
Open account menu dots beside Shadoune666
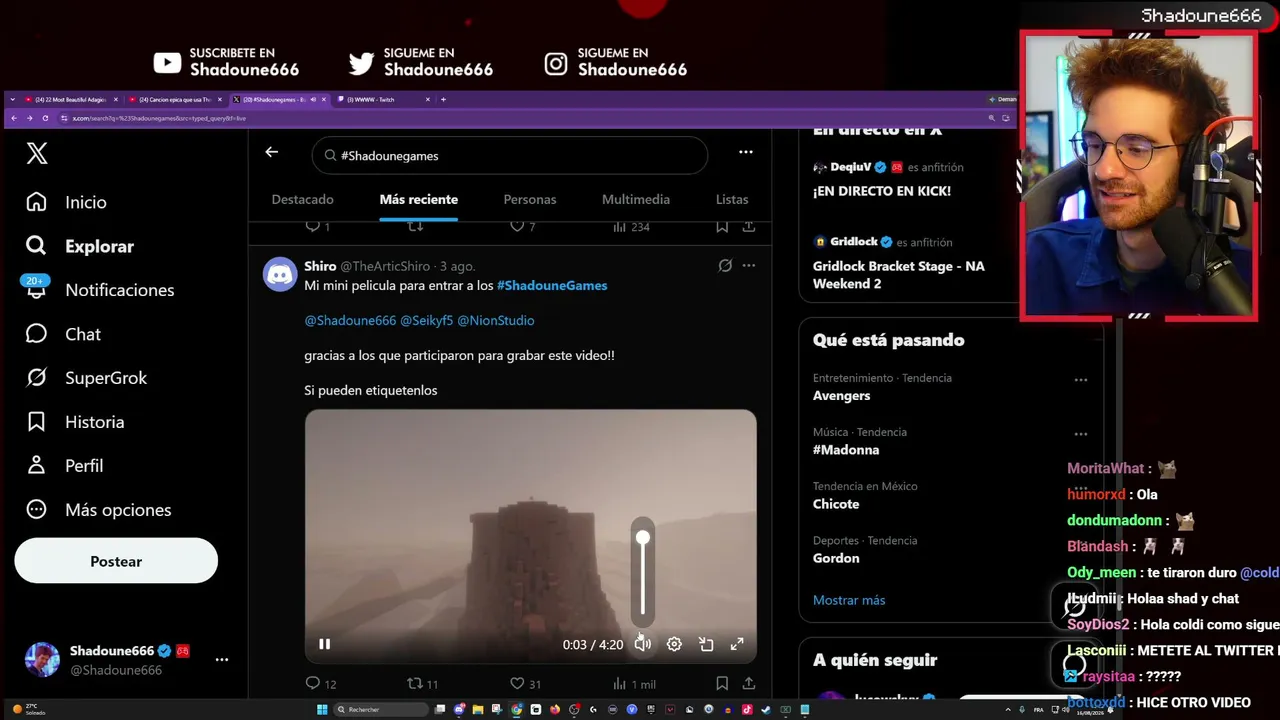[222, 660]
